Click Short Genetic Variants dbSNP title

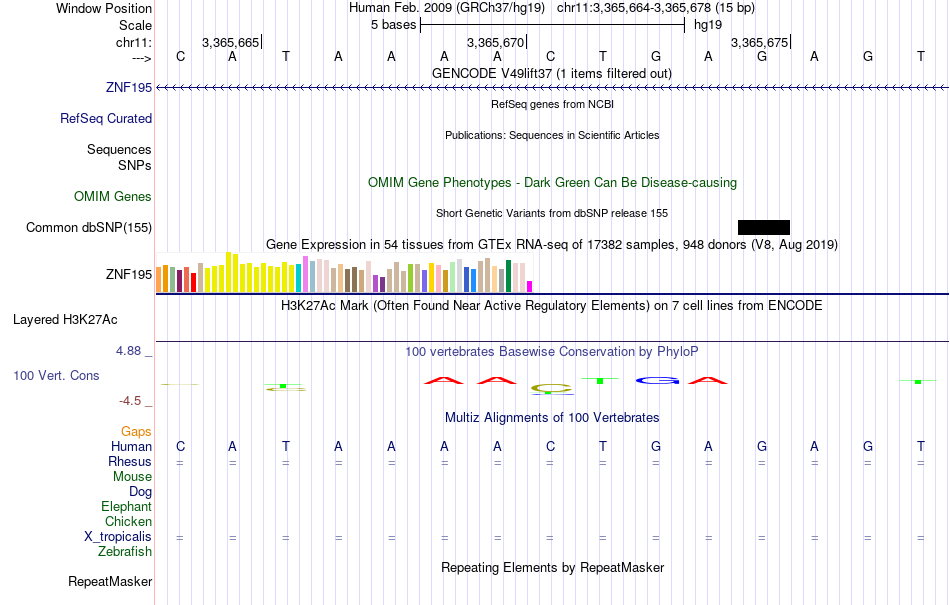coord(552,213)
